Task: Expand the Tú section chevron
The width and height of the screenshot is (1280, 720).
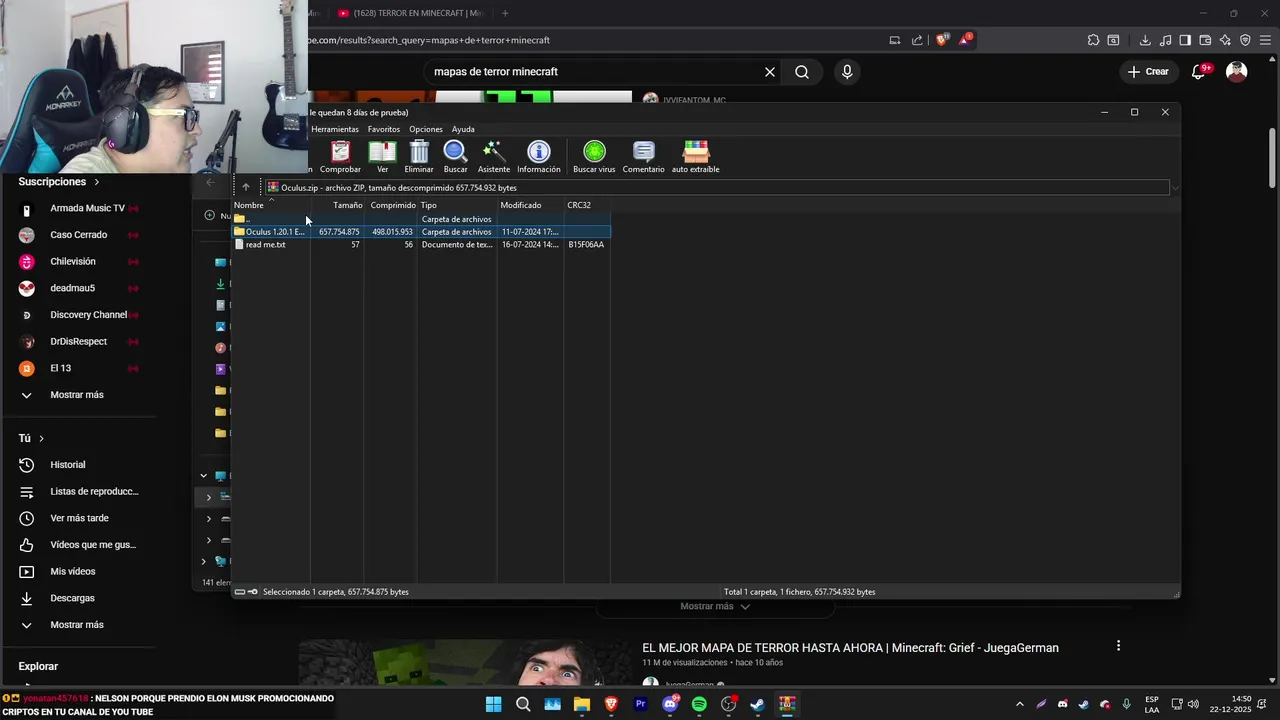Action: coord(41,438)
